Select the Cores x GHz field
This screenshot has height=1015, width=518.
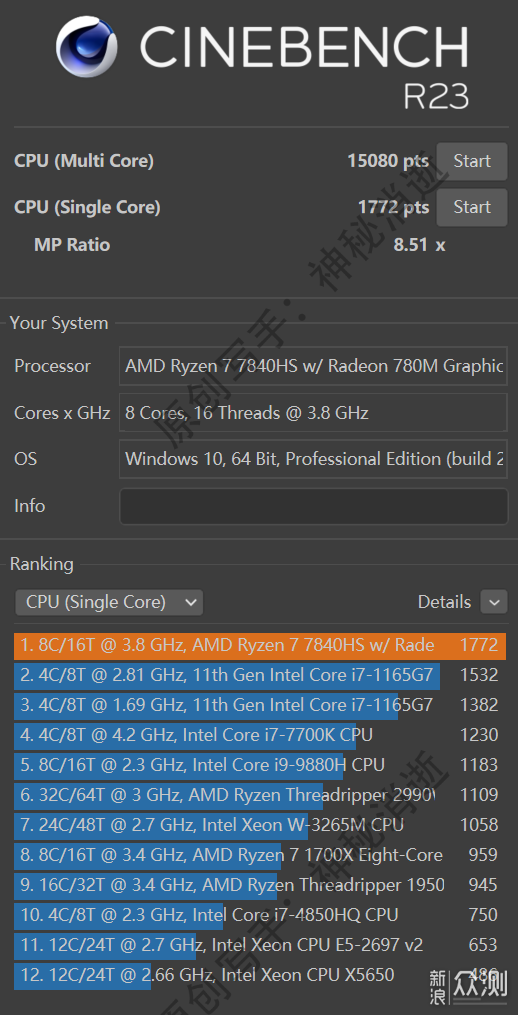[x=313, y=413]
